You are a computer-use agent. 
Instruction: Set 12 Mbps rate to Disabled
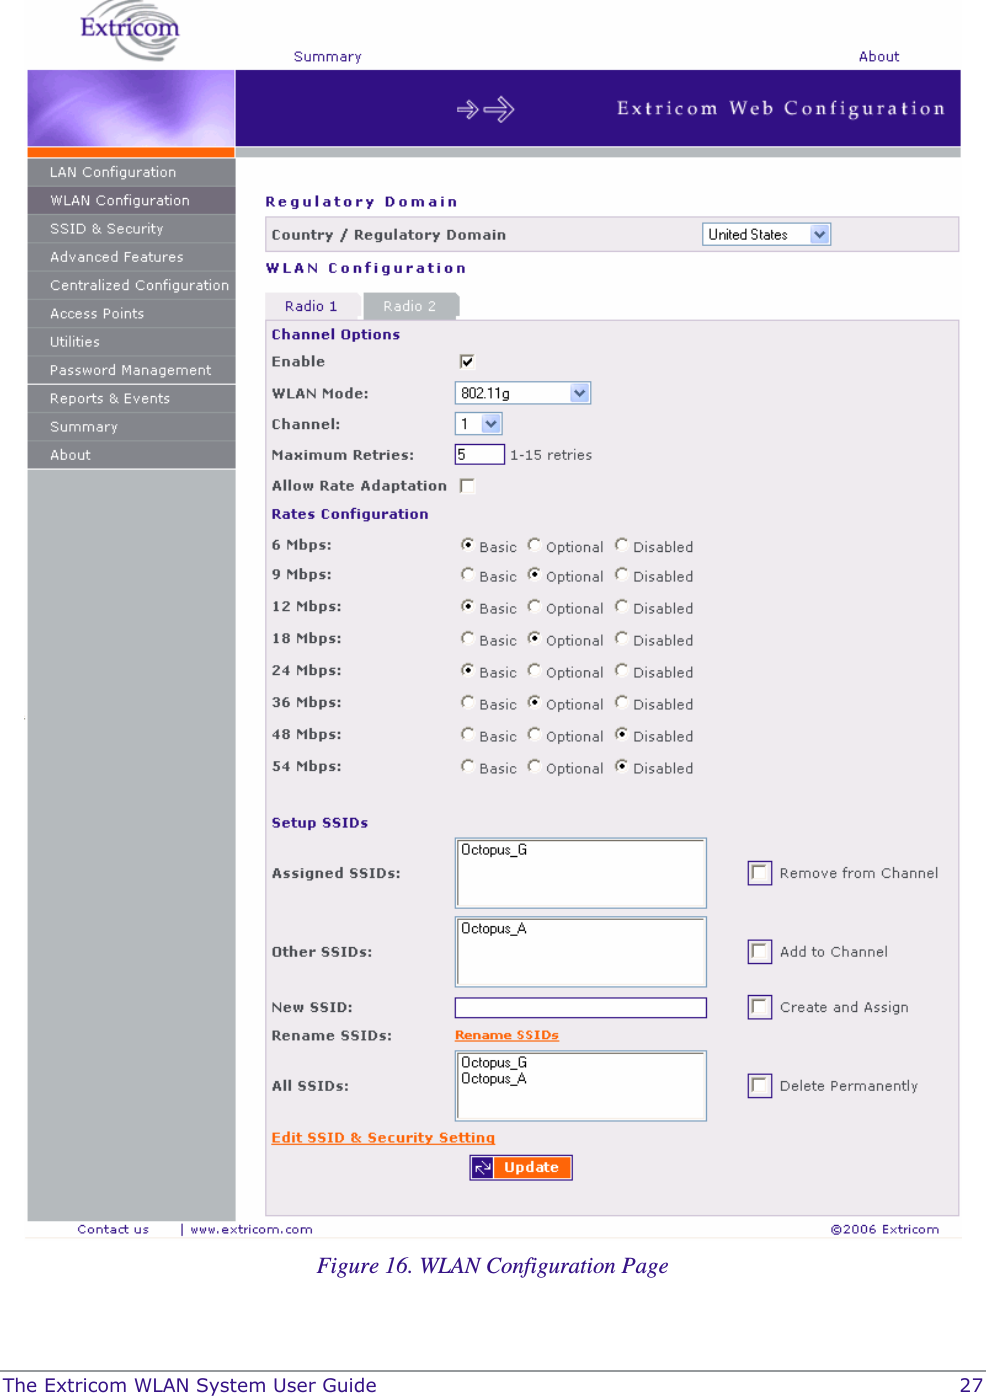point(621,606)
